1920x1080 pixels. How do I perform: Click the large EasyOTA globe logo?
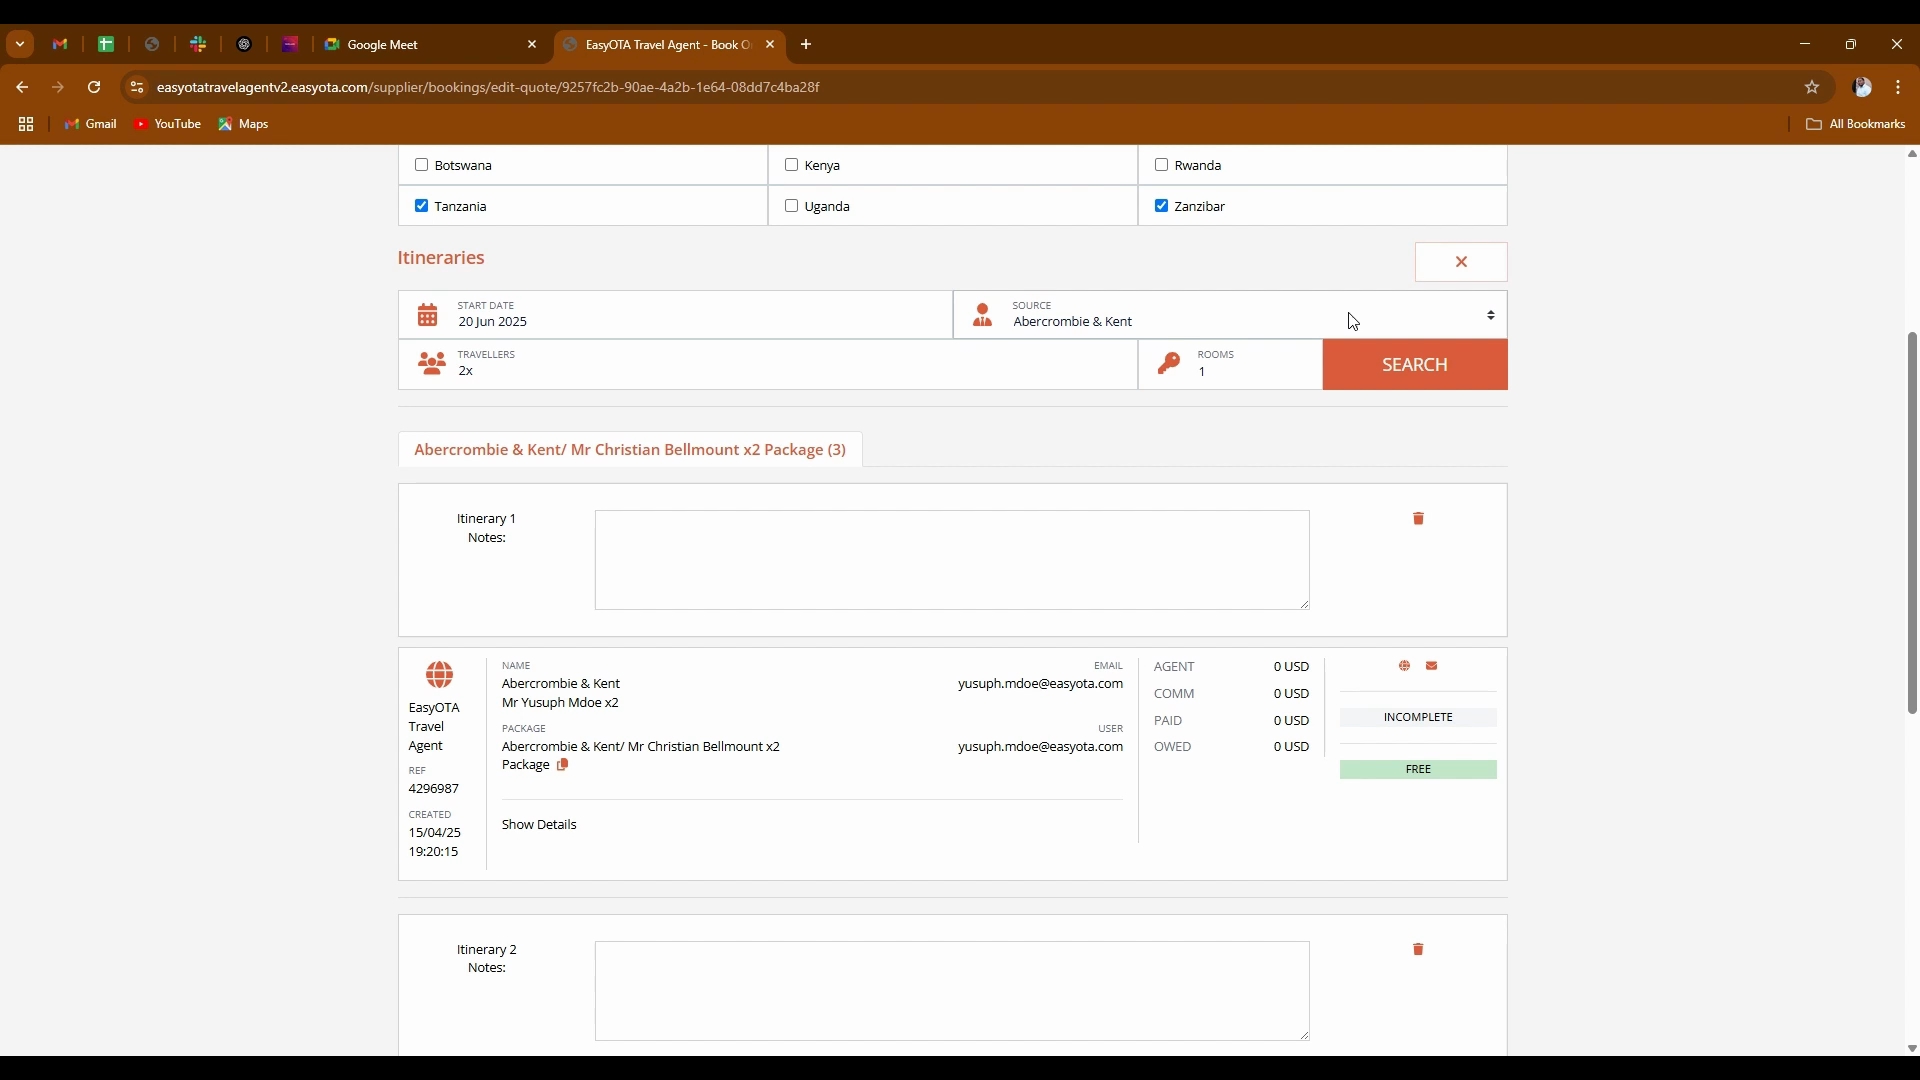coord(439,675)
